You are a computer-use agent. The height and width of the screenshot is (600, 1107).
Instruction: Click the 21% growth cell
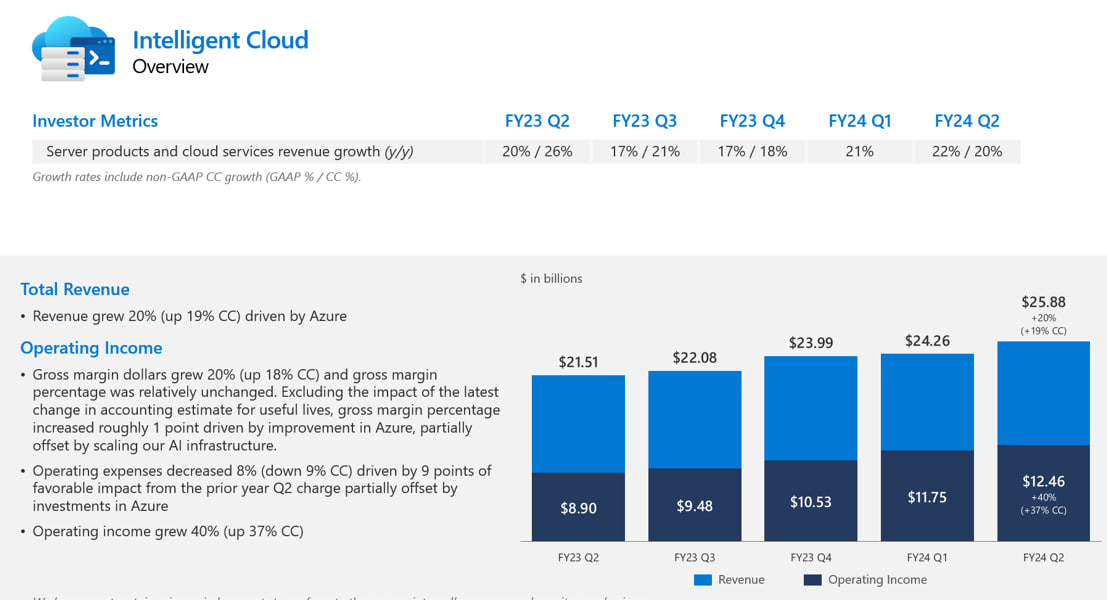tap(860, 152)
